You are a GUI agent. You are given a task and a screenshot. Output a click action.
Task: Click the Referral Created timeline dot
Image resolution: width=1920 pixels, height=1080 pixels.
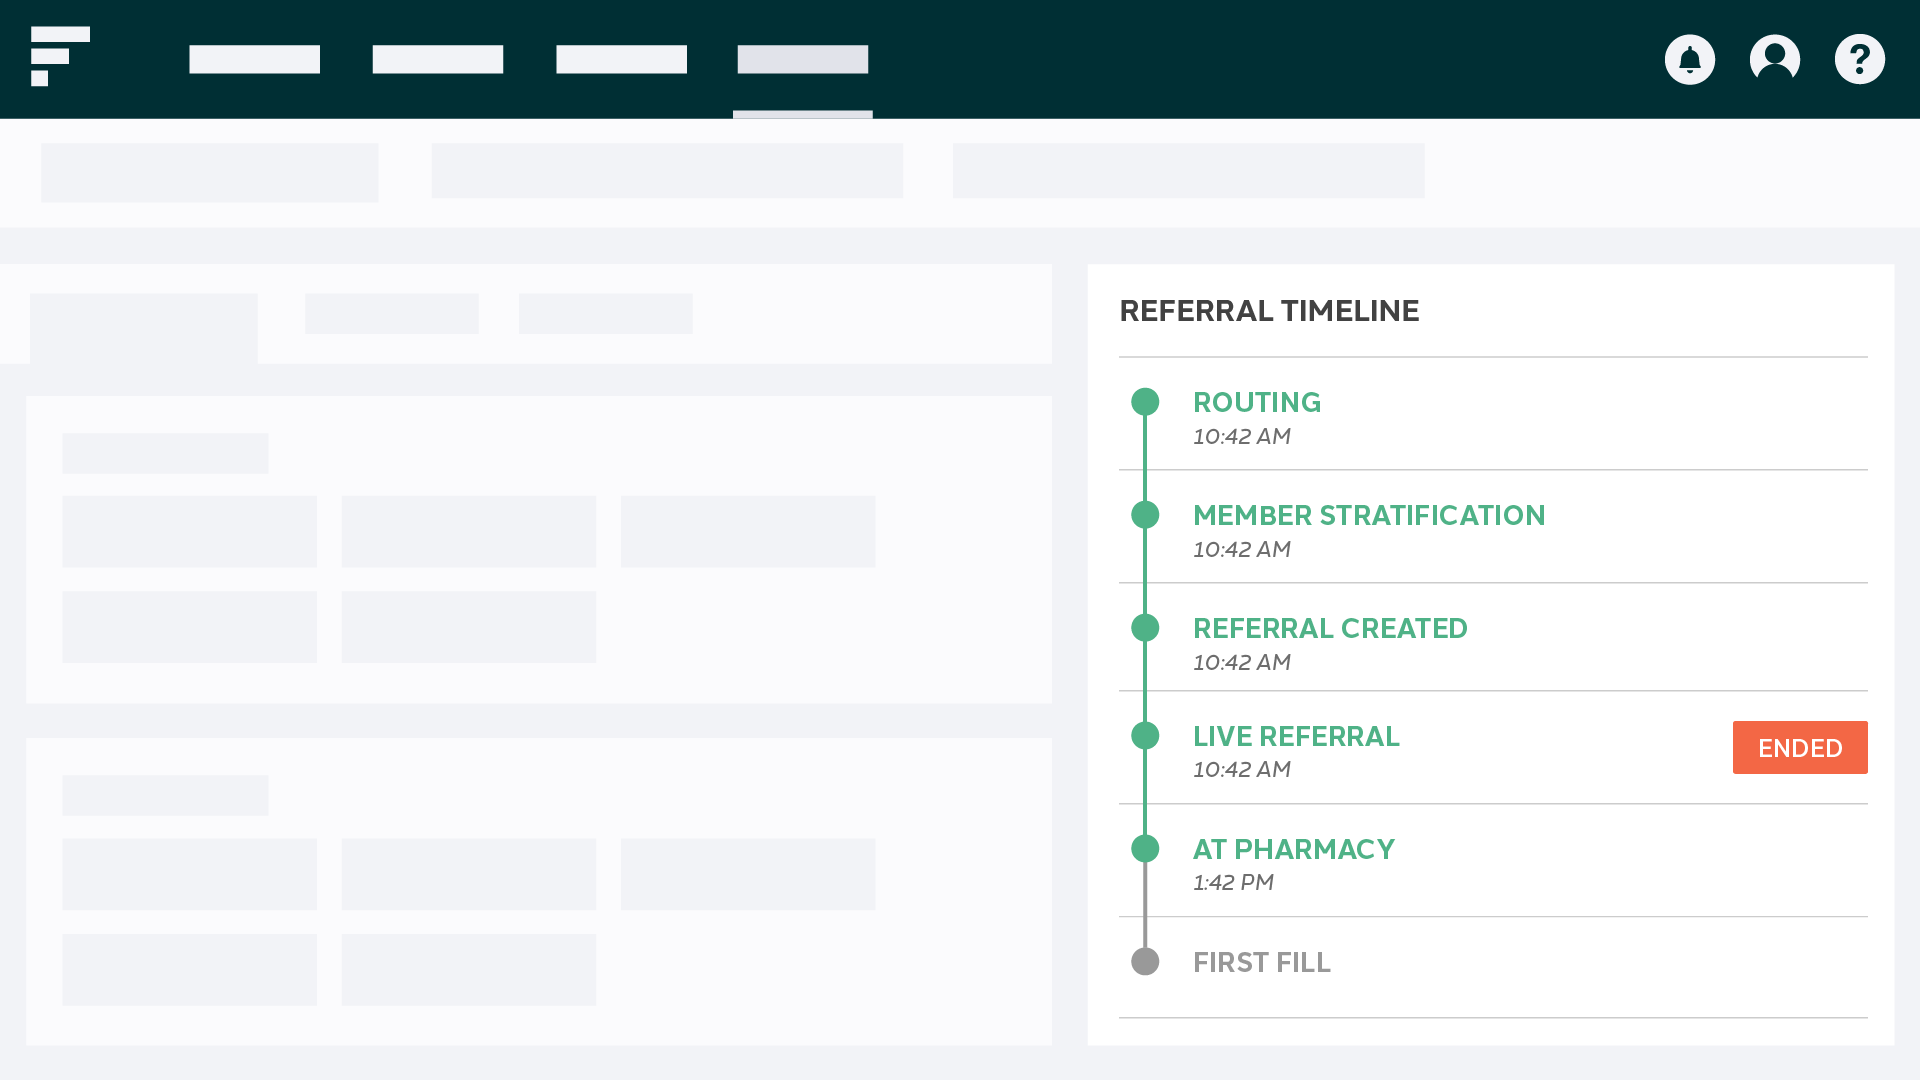coord(1145,628)
